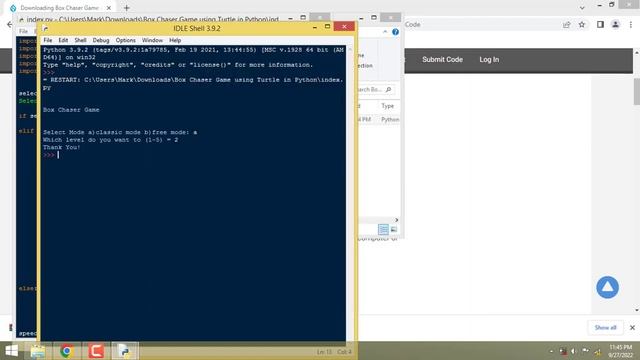640x360 pixels.
Task: Open the Debug menu in IDLE Shell
Action: [x=101, y=40]
